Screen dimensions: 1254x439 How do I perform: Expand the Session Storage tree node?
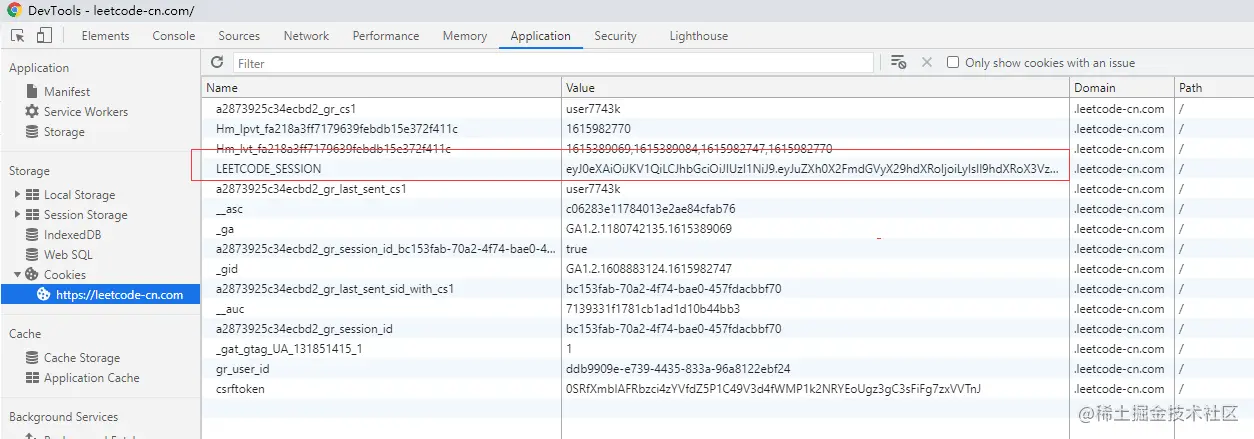(17, 214)
